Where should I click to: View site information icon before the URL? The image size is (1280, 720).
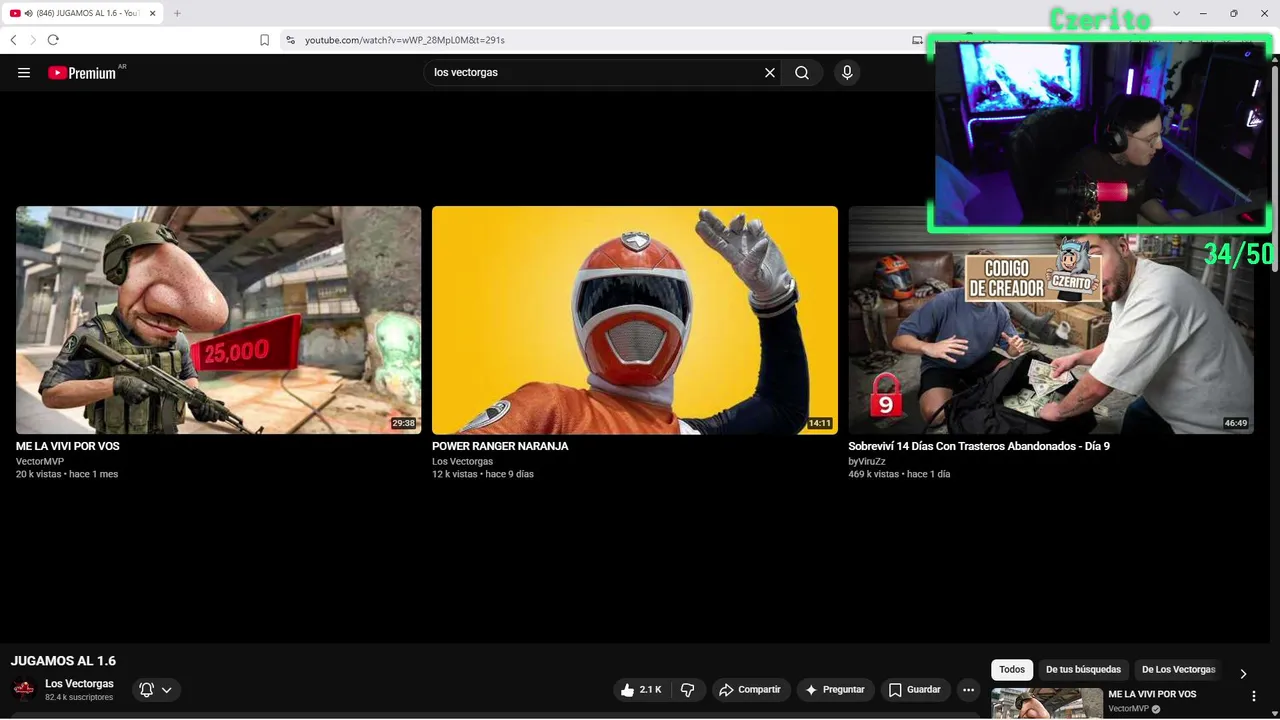290,40
